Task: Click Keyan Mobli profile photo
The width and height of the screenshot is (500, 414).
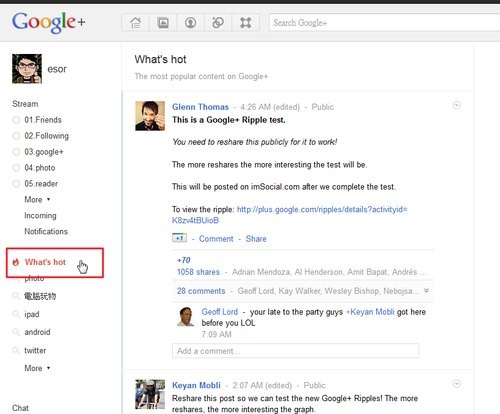Action: 150,394
